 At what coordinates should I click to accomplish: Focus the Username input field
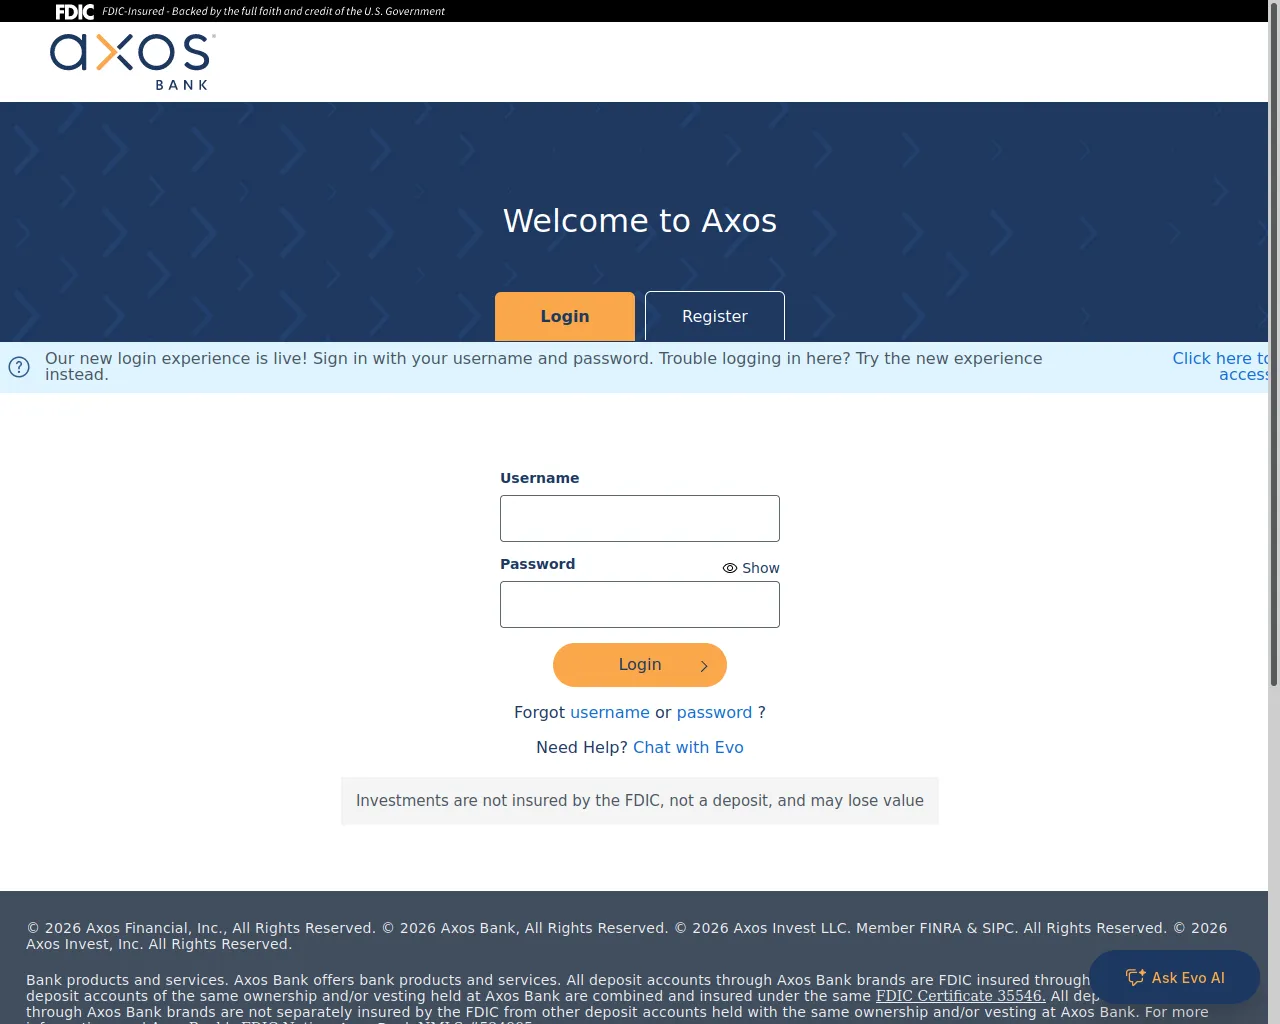pos(640,519)
